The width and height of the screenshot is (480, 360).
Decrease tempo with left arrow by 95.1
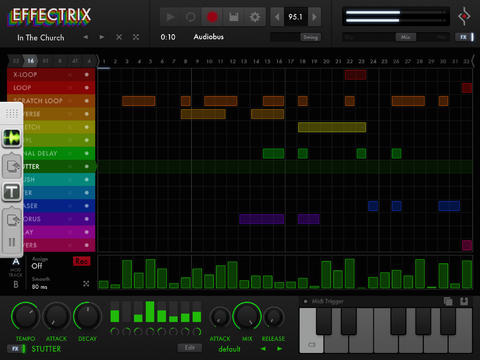pos(277,17)
